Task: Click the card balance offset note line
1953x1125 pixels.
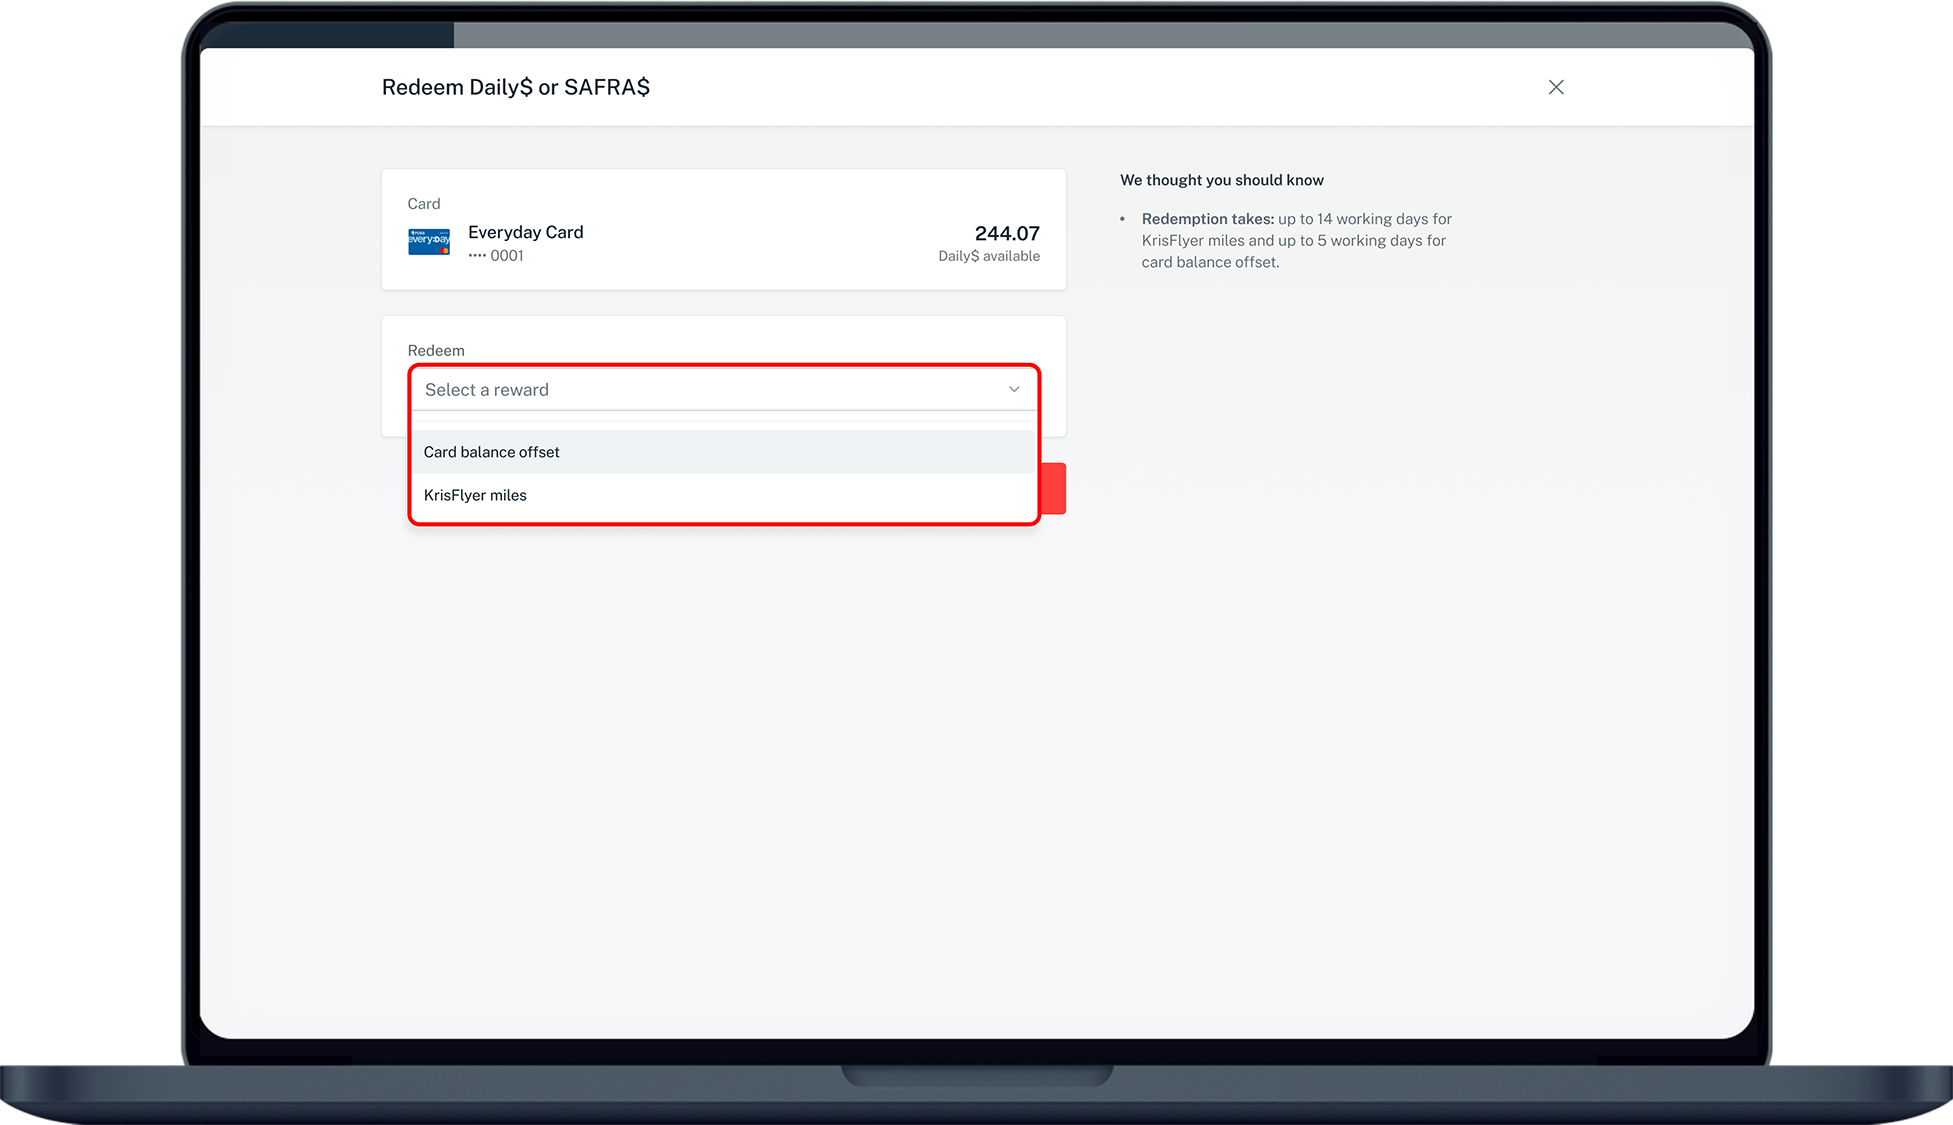Action: 1210,262
